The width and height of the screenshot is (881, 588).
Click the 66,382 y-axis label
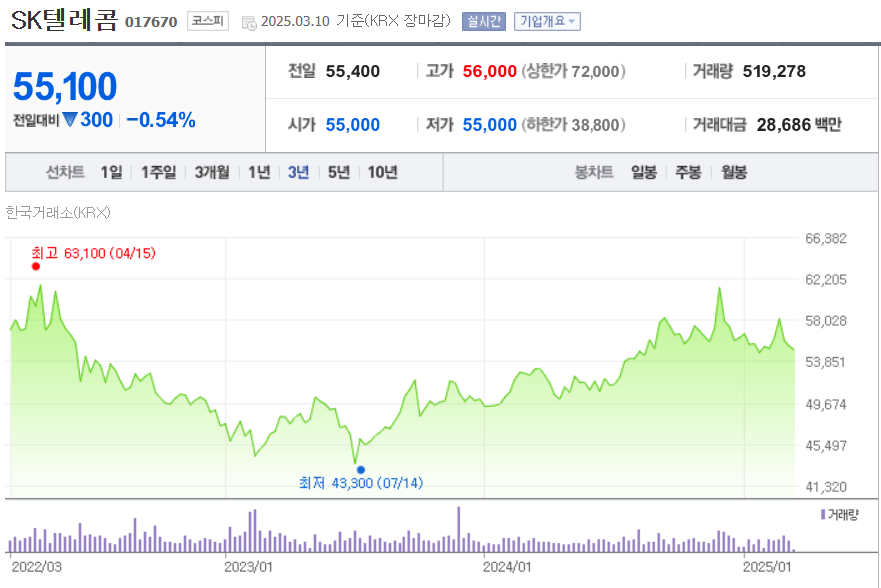826,238
